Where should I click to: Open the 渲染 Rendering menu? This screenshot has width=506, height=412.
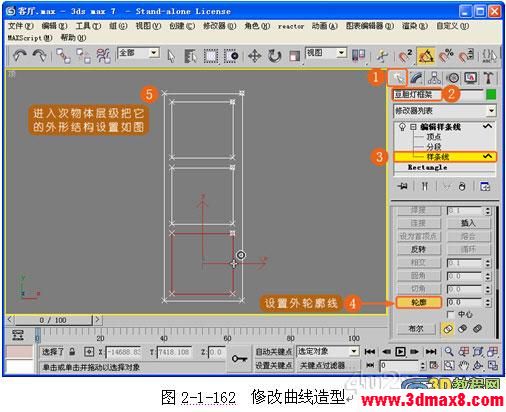point(415,26)
